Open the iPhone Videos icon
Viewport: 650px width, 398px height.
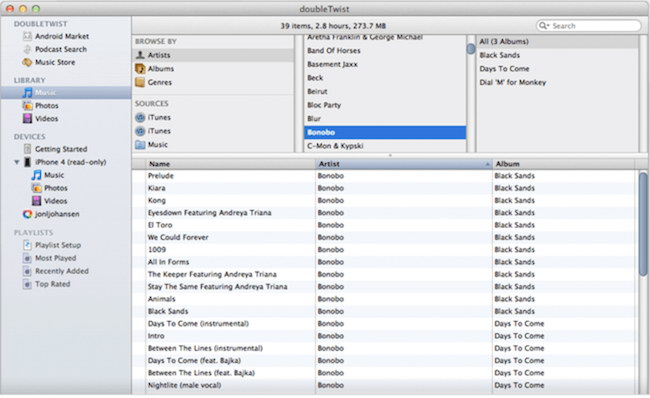pyautogui.click(x=36, y=201)
